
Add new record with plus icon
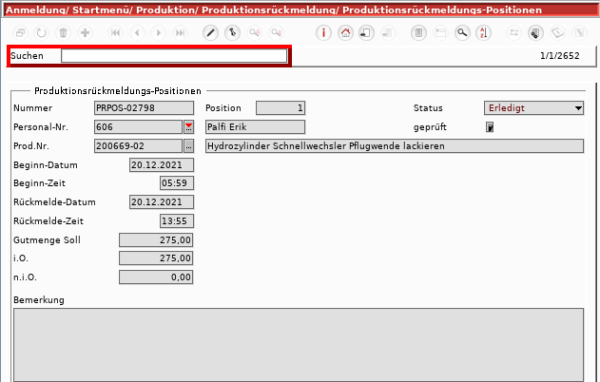pyautogui.click(x=85, y=33)
